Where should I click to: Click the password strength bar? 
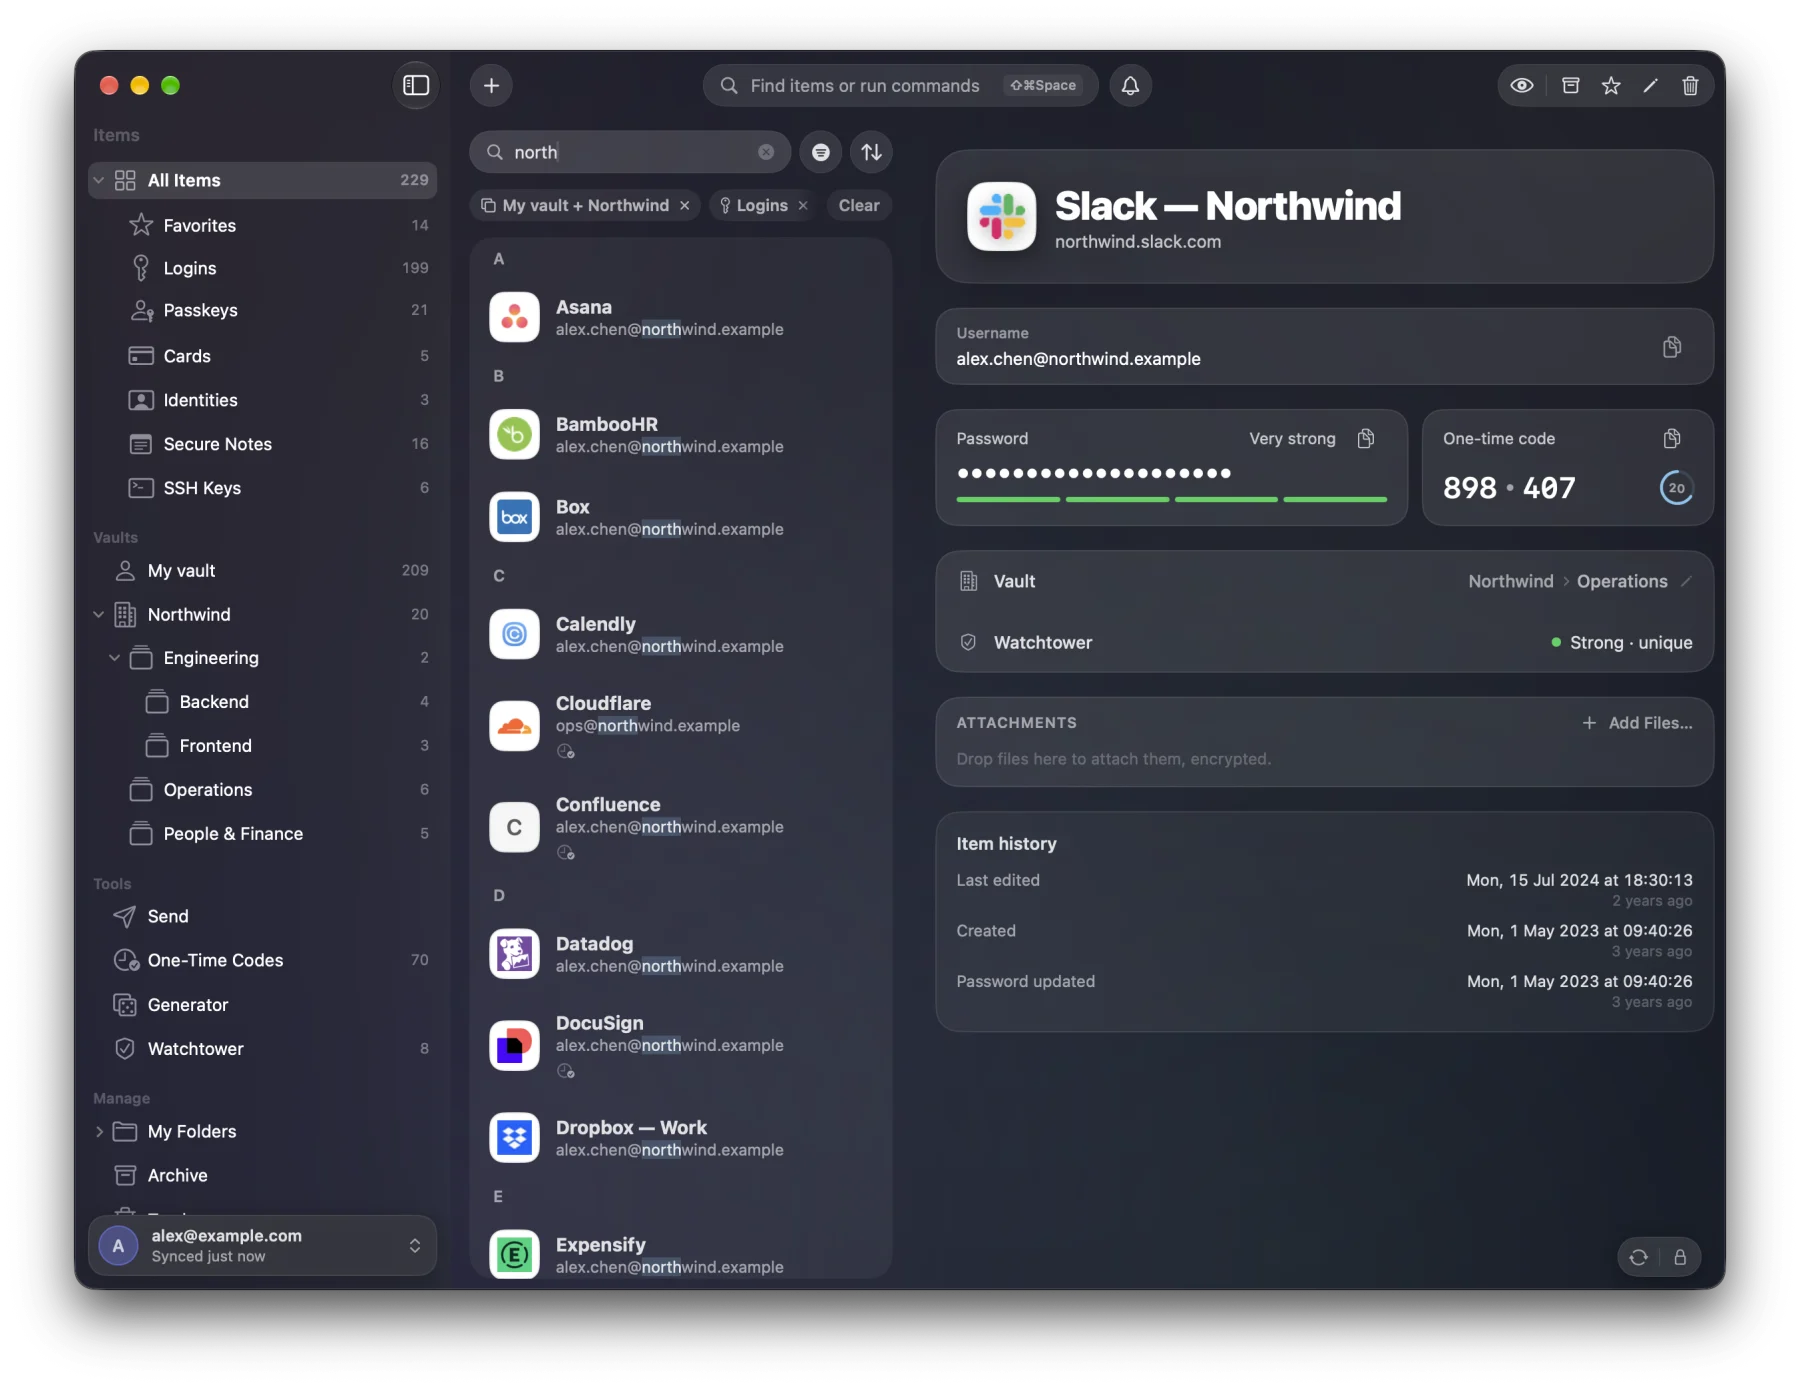point(1171,498)
